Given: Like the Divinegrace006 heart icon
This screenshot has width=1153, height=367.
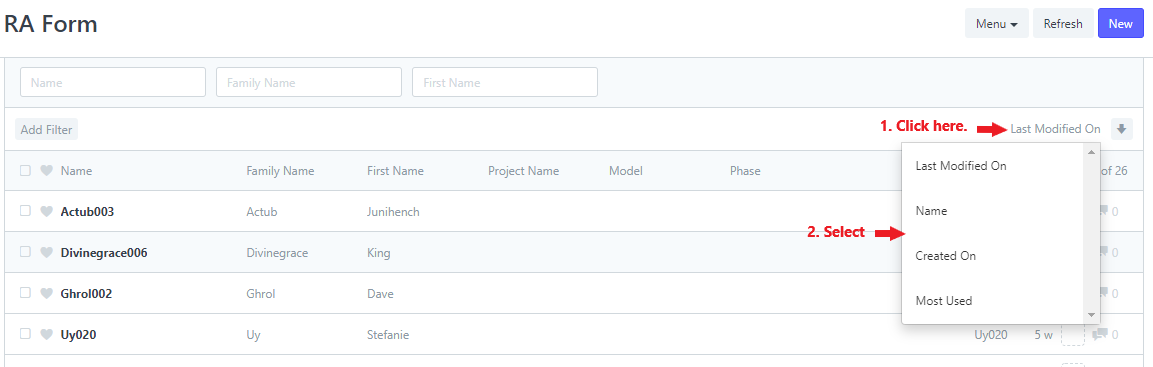Looking at the screenshot, I should pyautogui.click(x=46, y=253).
